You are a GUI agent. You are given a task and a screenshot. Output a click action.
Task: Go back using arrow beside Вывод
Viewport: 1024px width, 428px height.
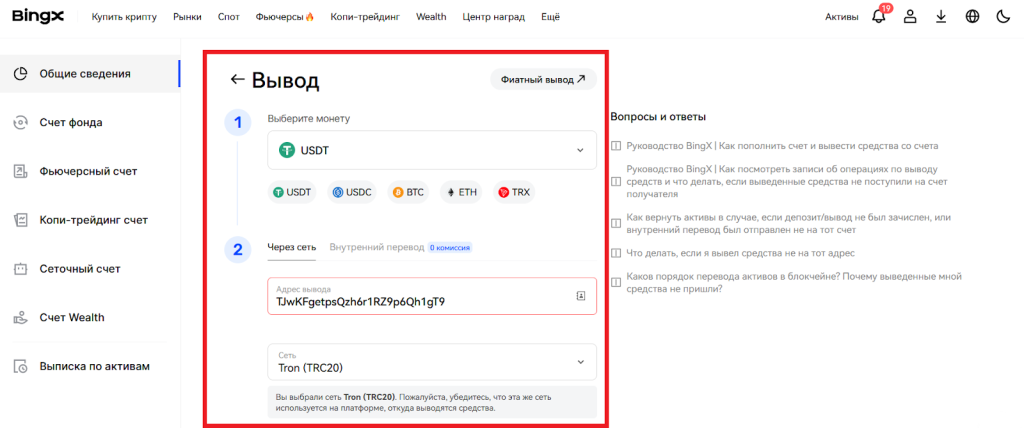pyautogui.click(x=236, y=80)
